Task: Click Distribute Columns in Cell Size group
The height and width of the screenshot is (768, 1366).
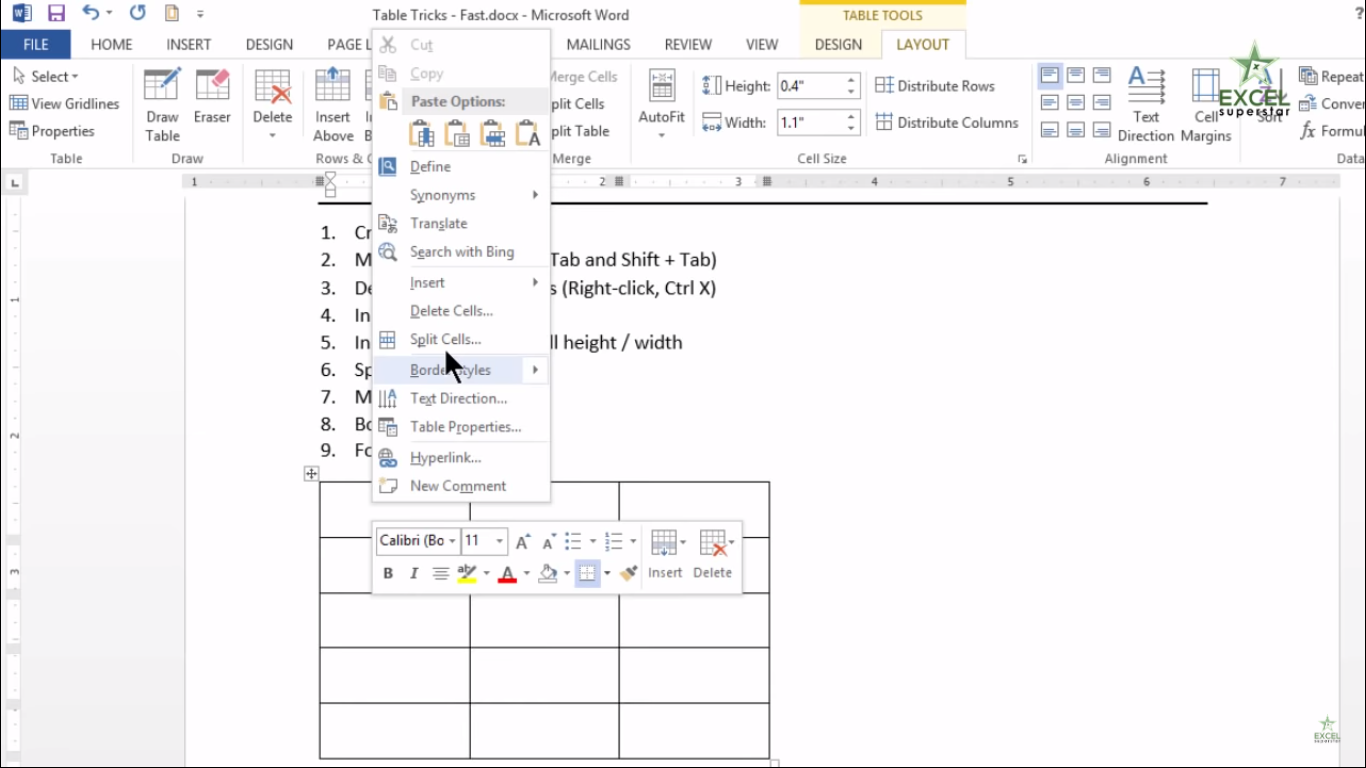Action: pyautogui.click(x=947, y=123)
